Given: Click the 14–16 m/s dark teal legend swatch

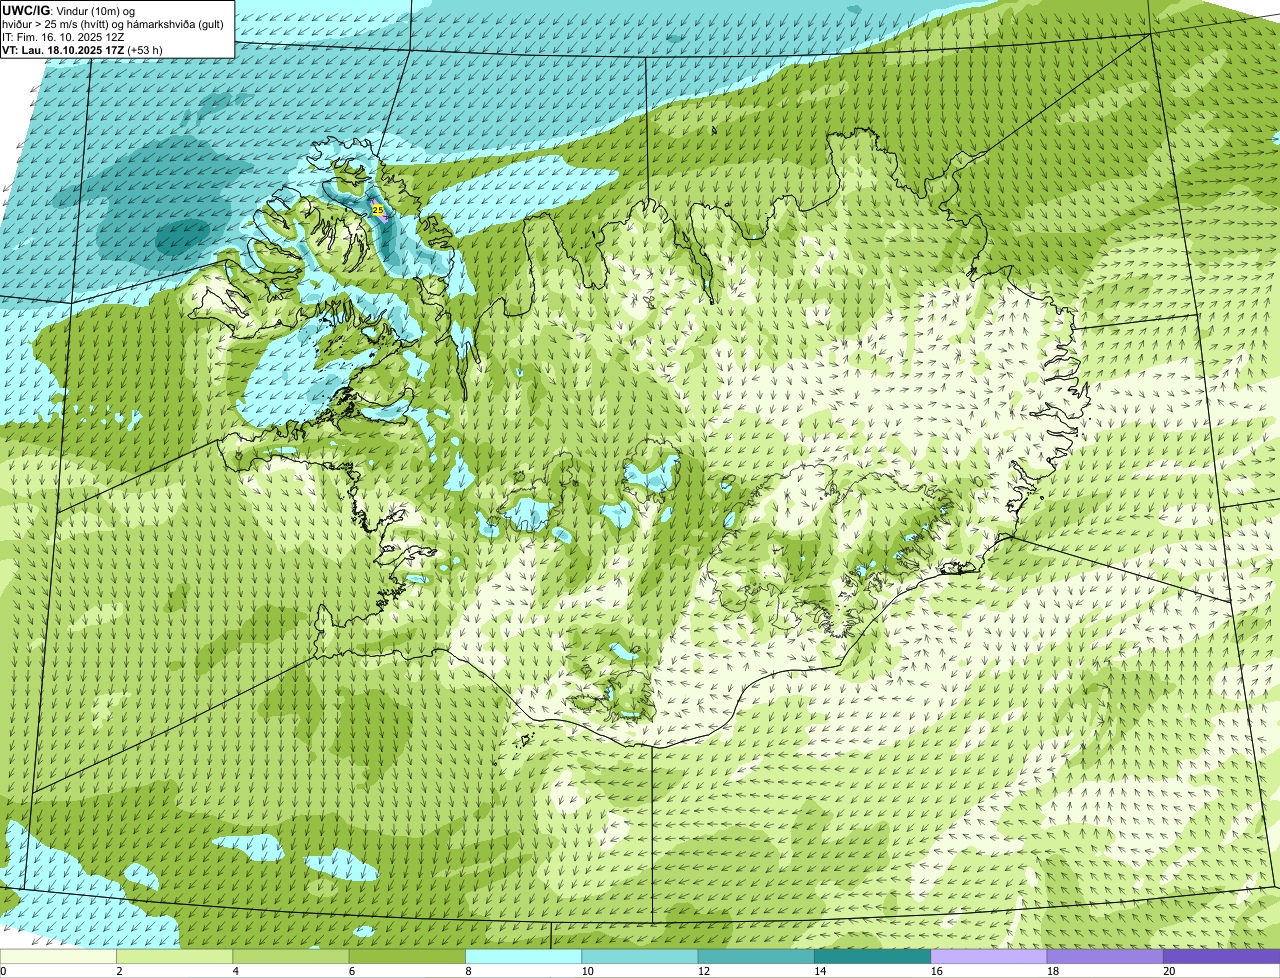Looking at the screenshot, I should pos(872,956).
